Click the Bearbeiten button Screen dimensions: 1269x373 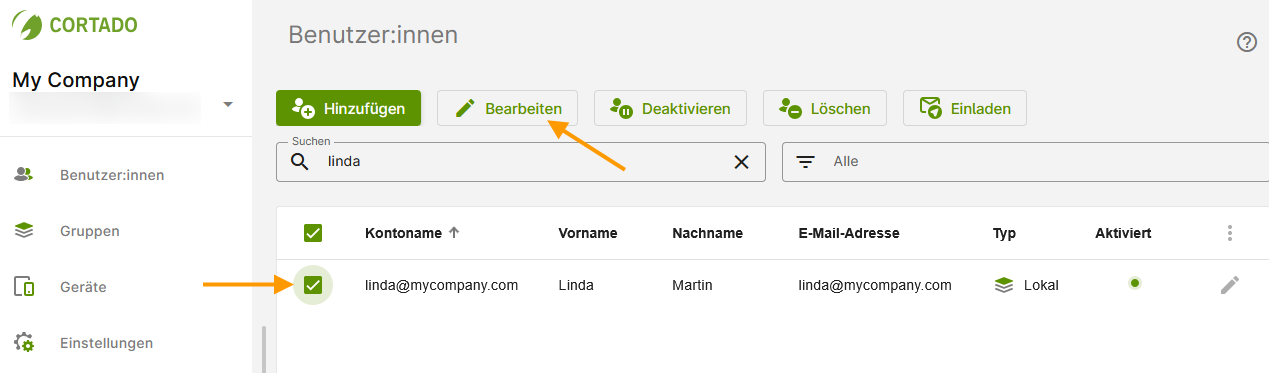tap(507, 108)
